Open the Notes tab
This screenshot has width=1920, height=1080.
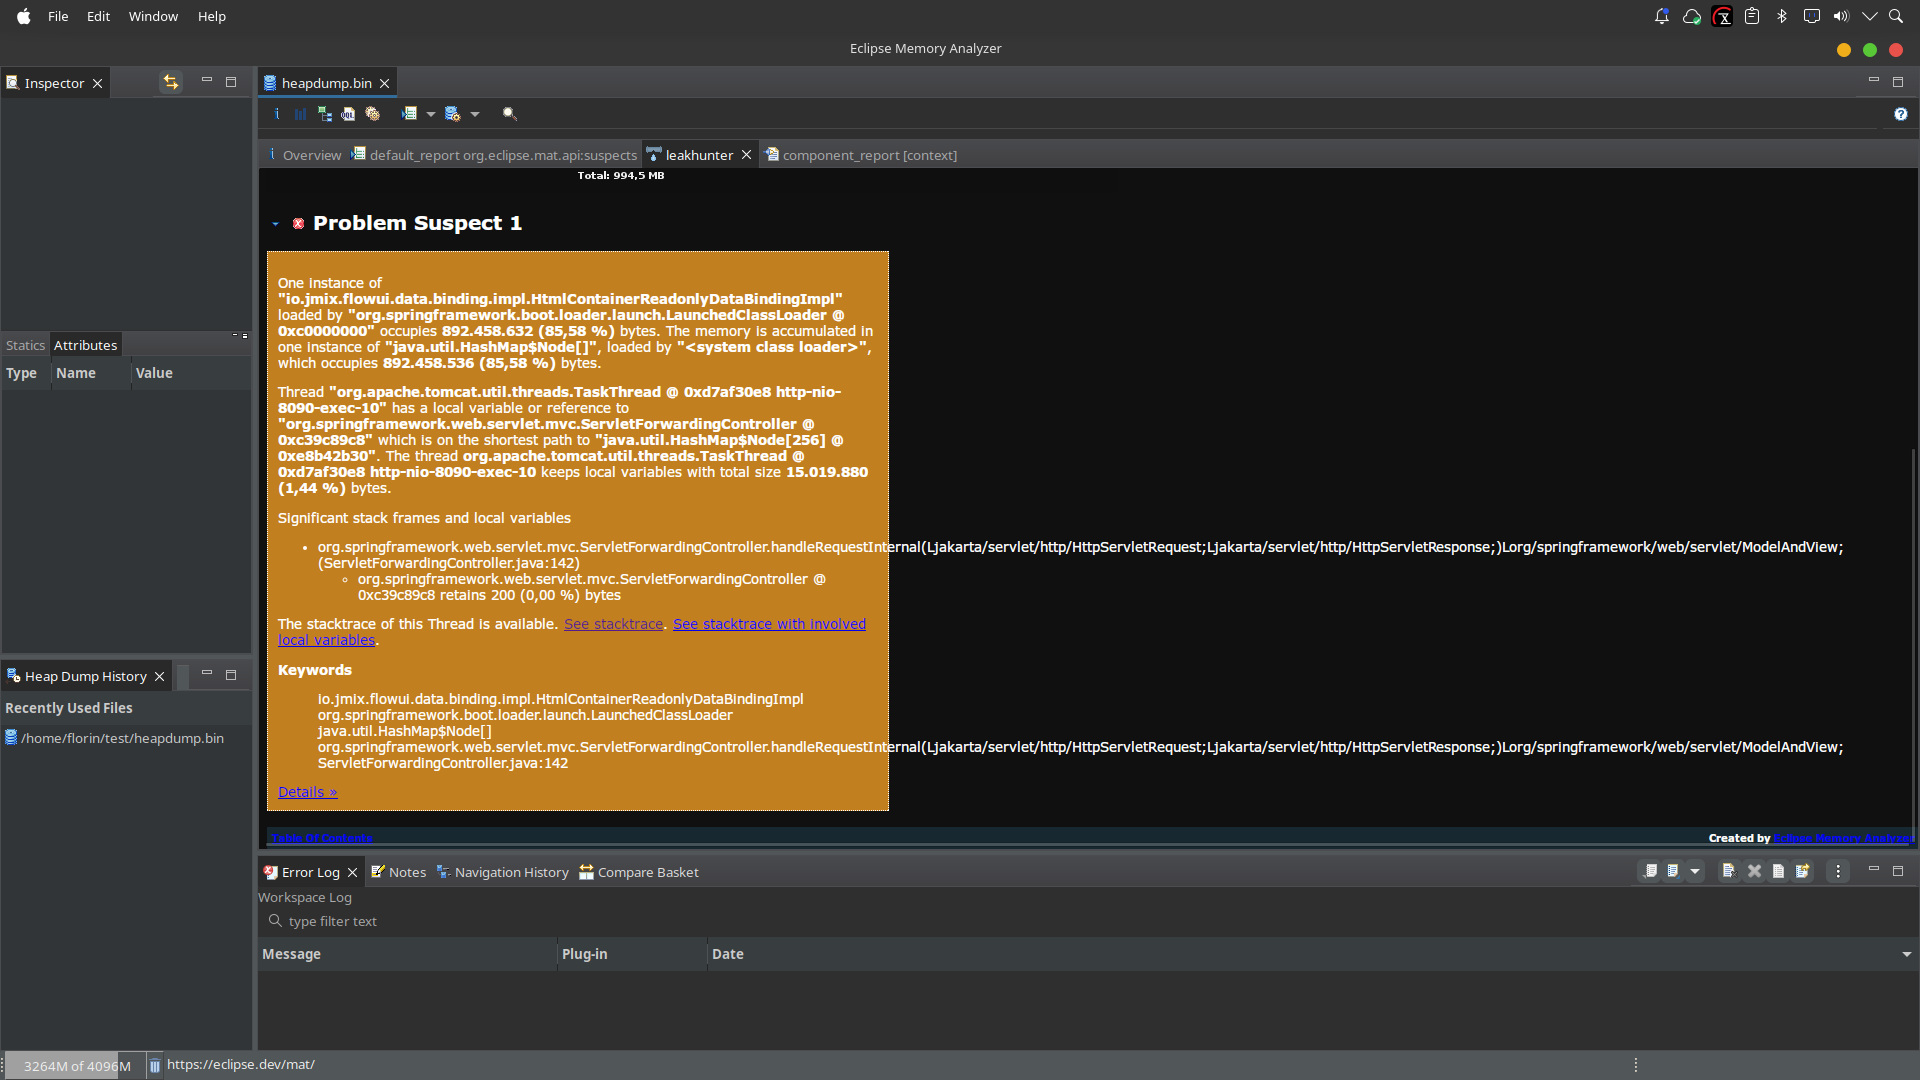pos(398,872)
